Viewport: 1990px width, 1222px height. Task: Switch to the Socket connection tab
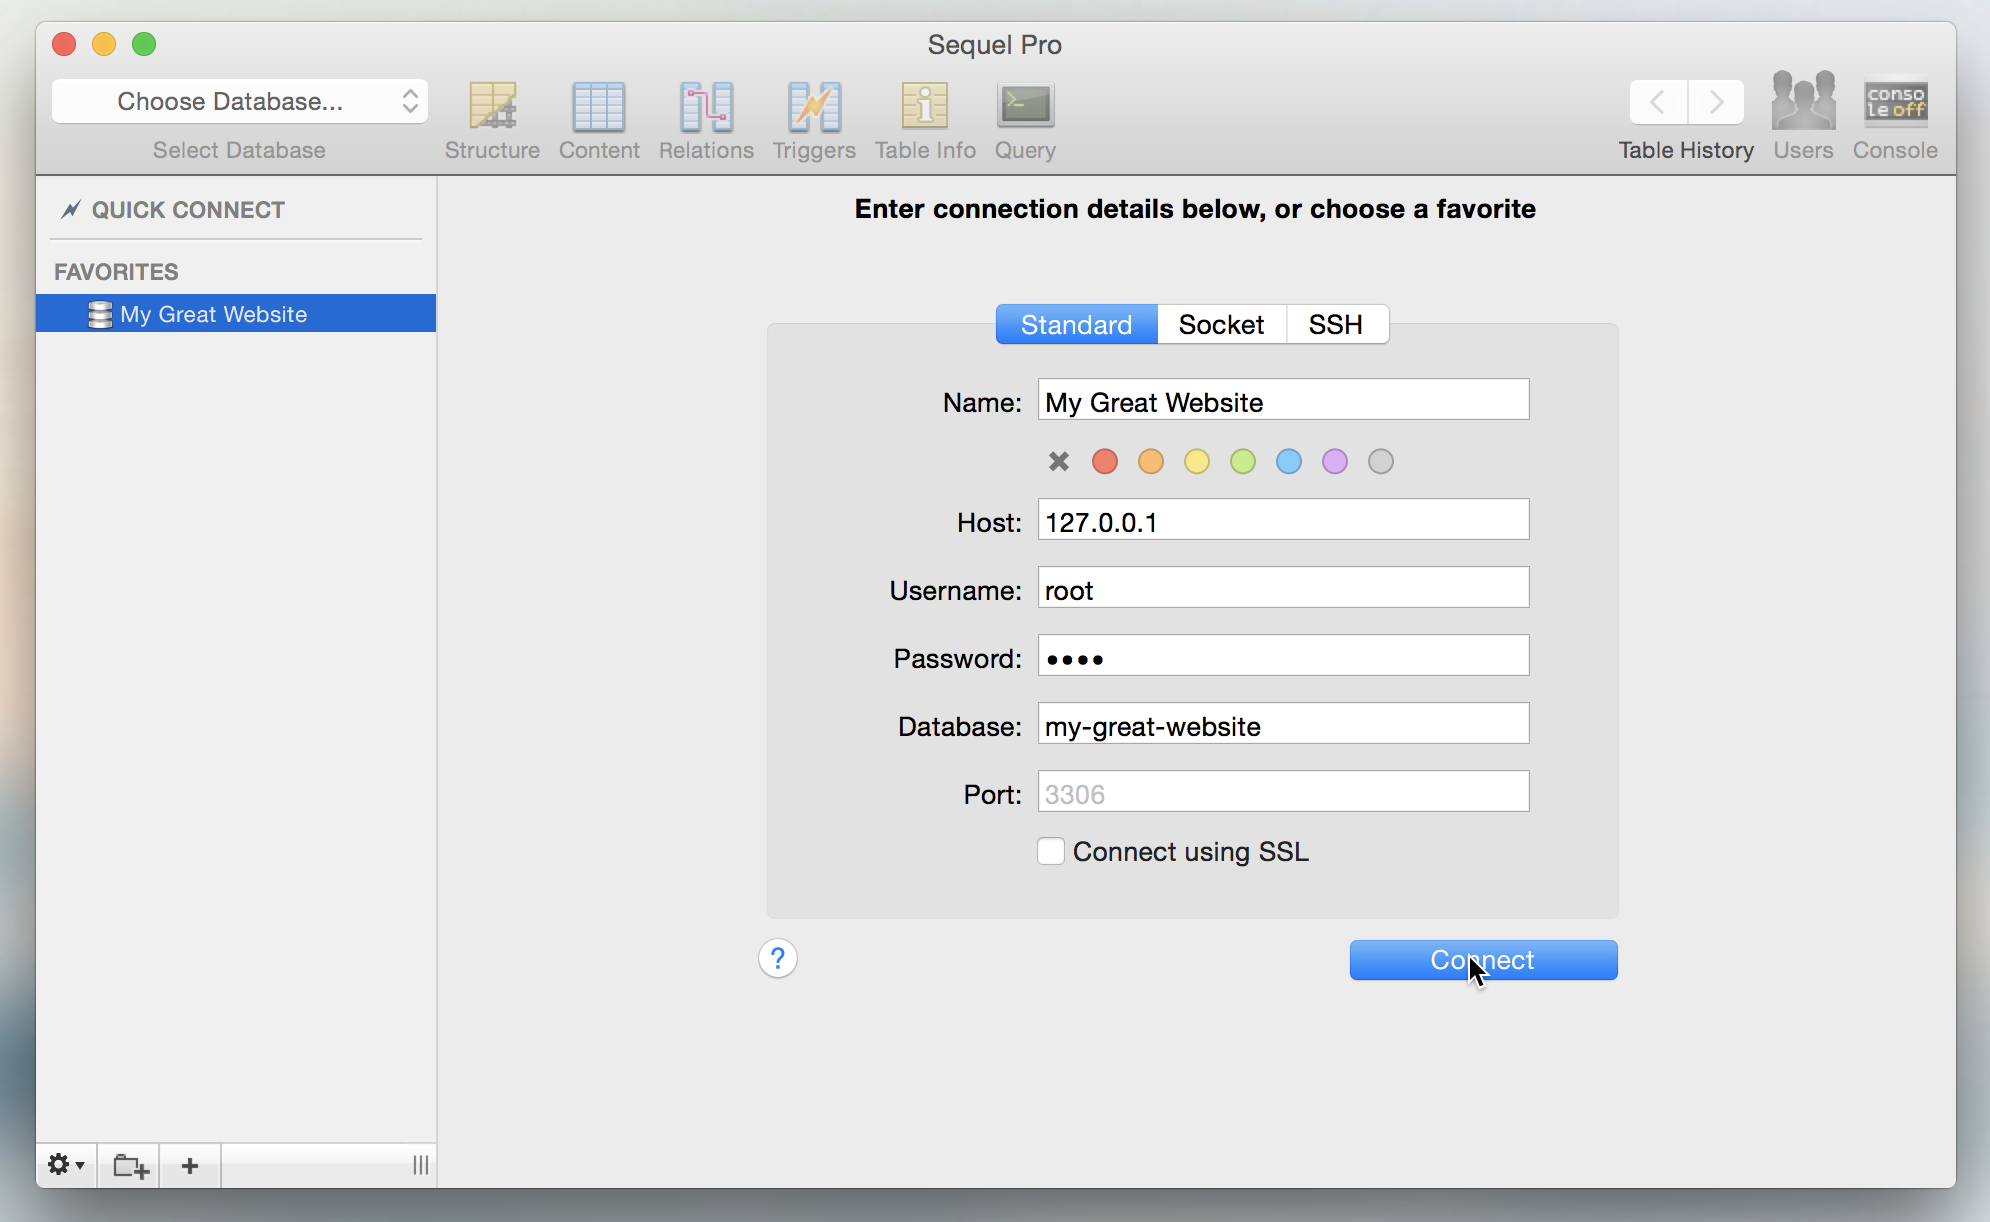[1221, 324]
